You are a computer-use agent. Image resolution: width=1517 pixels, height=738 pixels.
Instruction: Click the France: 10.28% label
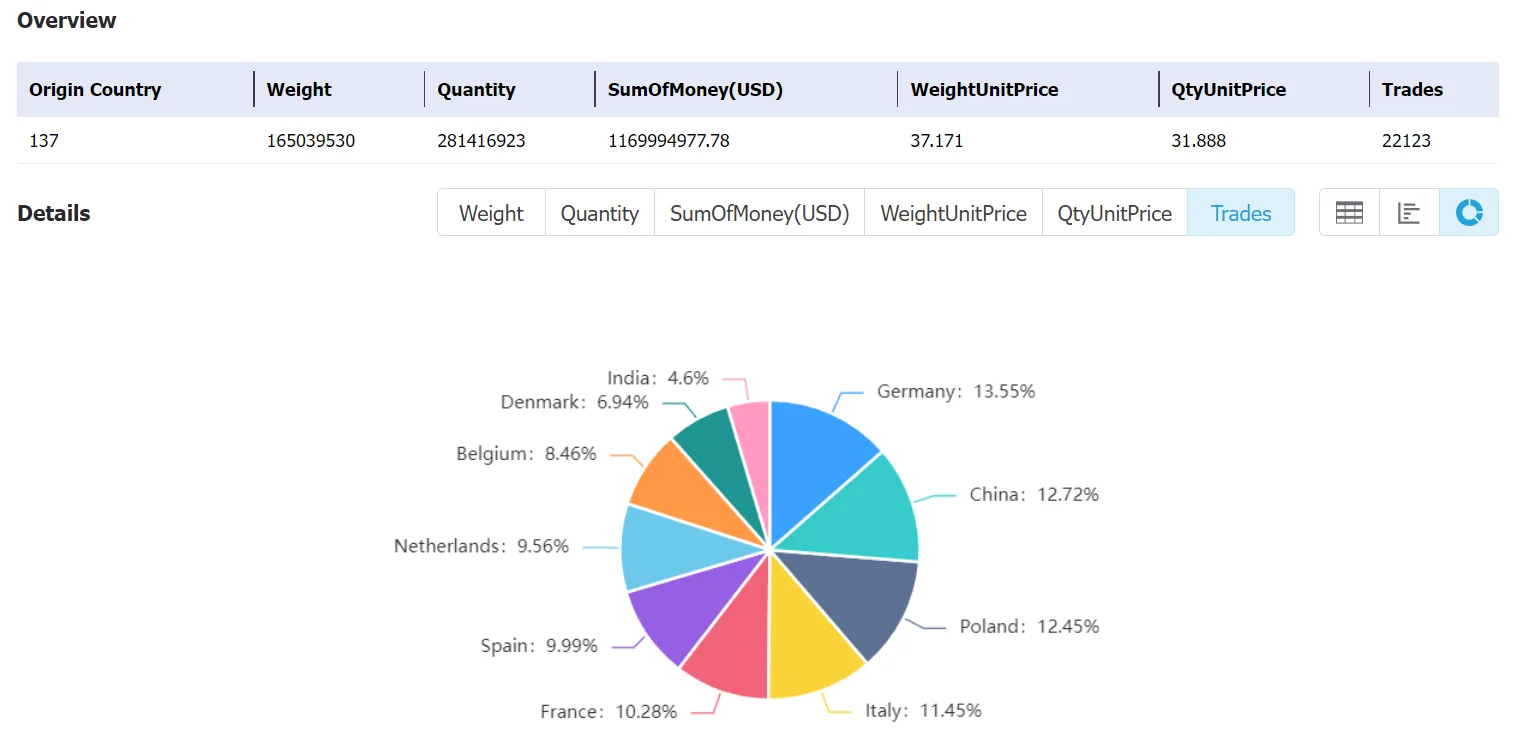(x=609, y=711)
